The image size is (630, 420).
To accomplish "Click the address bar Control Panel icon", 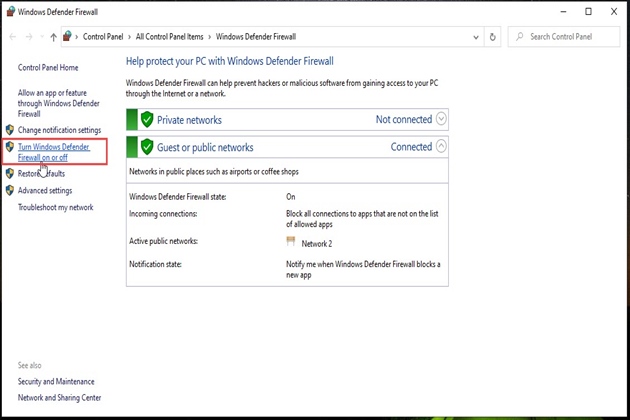I will click(68, 36).
